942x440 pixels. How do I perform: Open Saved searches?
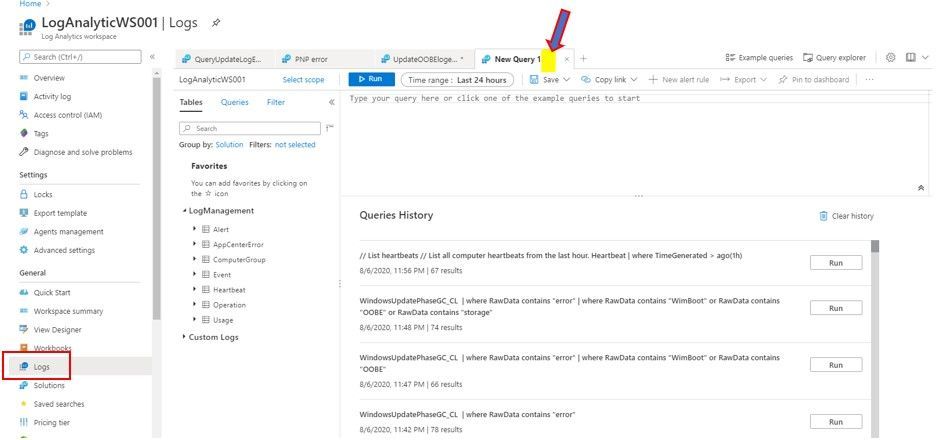(x=59, y=404)
